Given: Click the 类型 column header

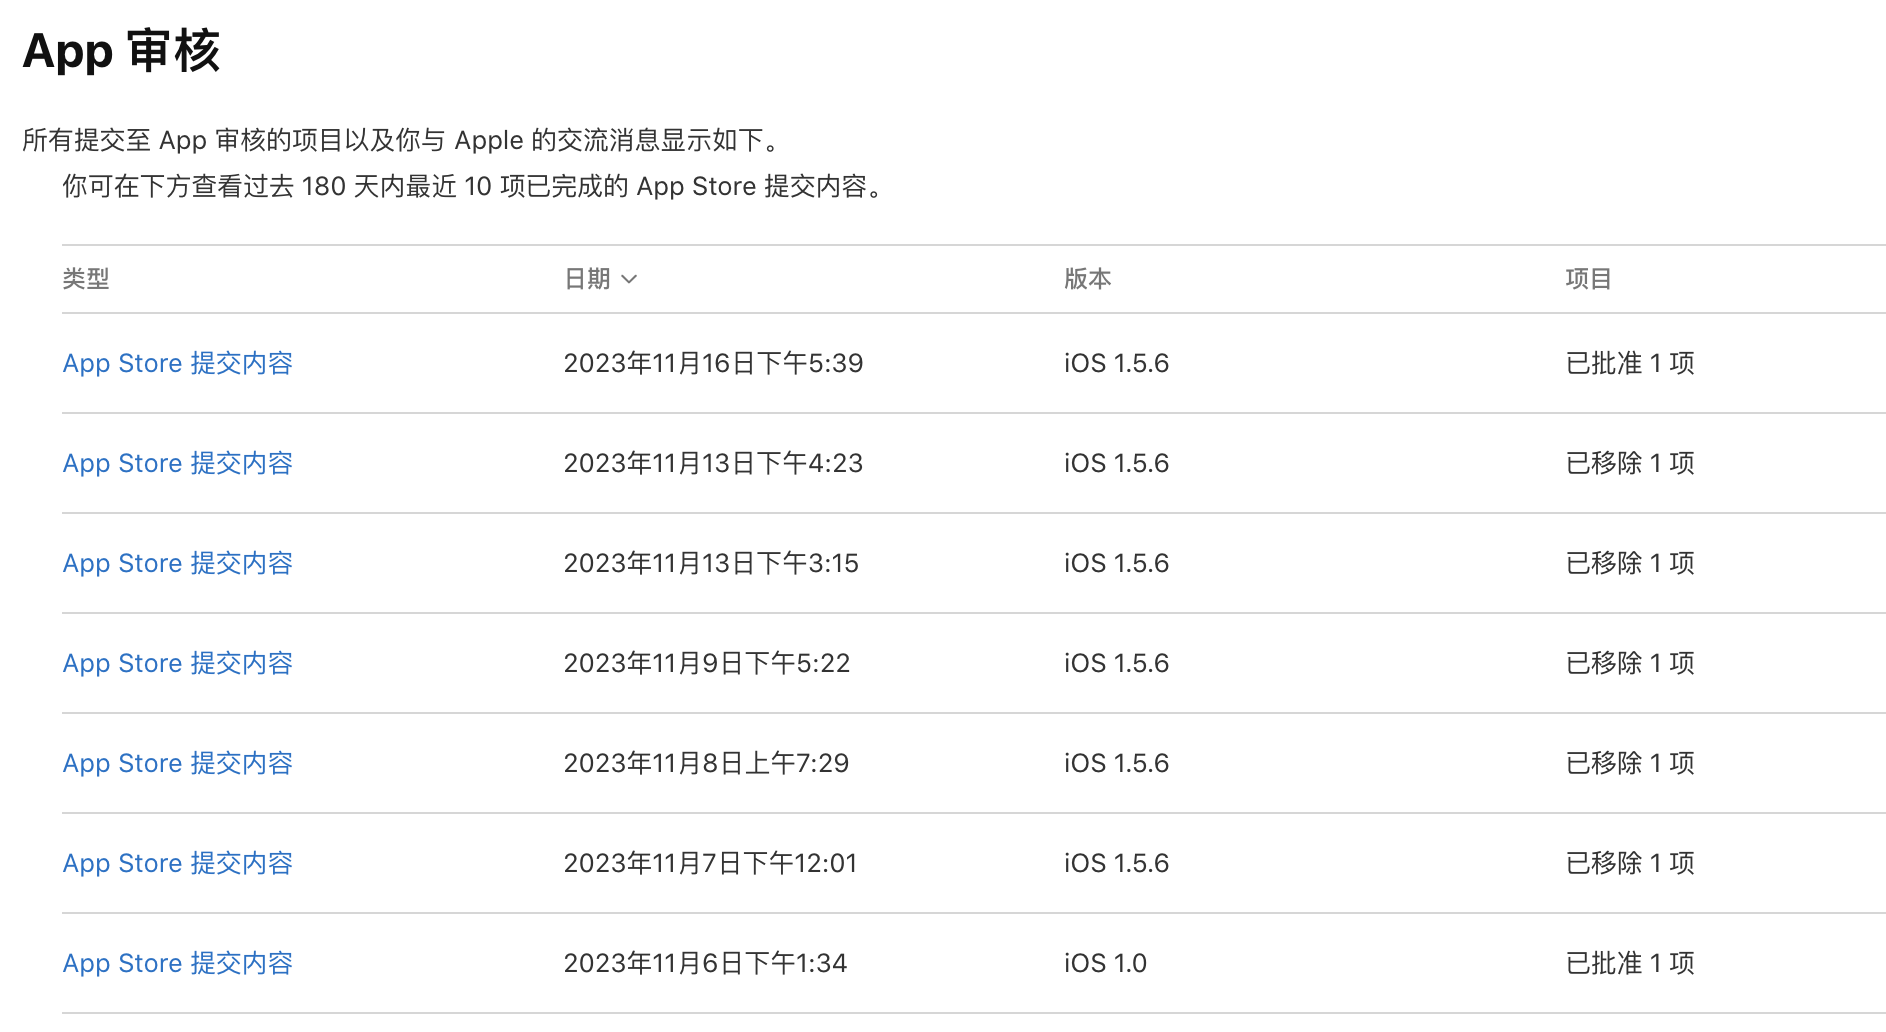Looking at the screenshot, I should point(86,279).
